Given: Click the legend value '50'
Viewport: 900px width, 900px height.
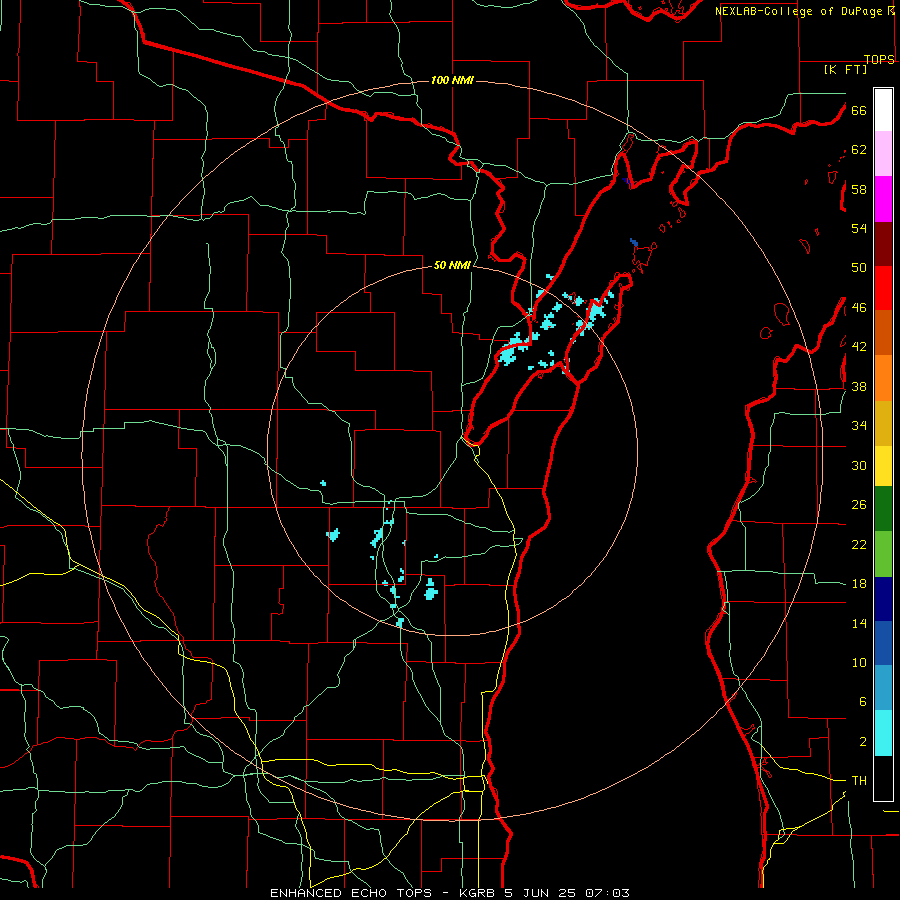Looking at the screenshot, I should 859,268.
